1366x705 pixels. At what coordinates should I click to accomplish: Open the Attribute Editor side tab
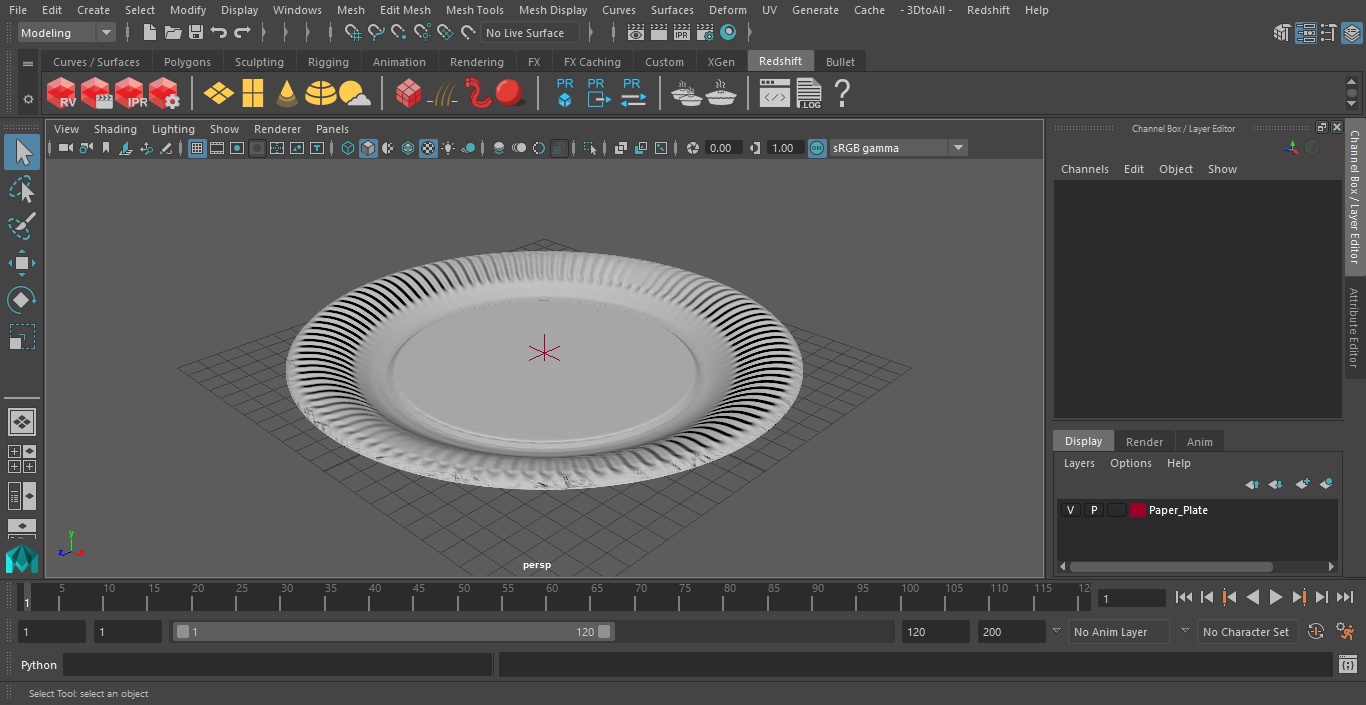point(1354,328)
